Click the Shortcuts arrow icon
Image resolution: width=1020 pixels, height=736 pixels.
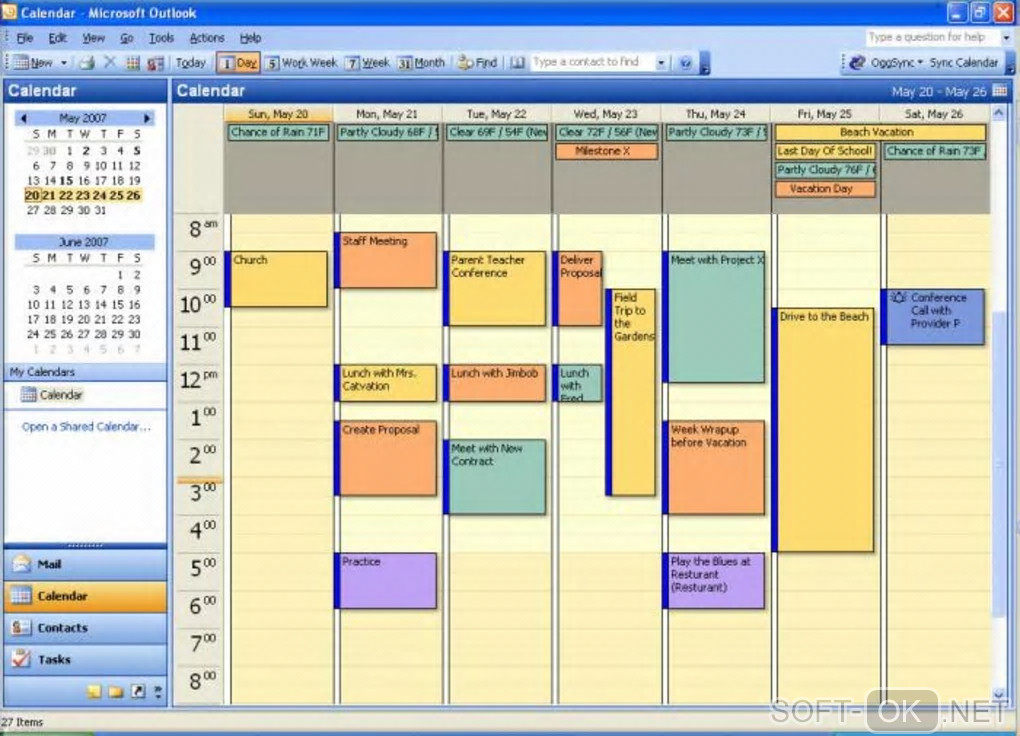pyautogui.click(x=138, y=691)
